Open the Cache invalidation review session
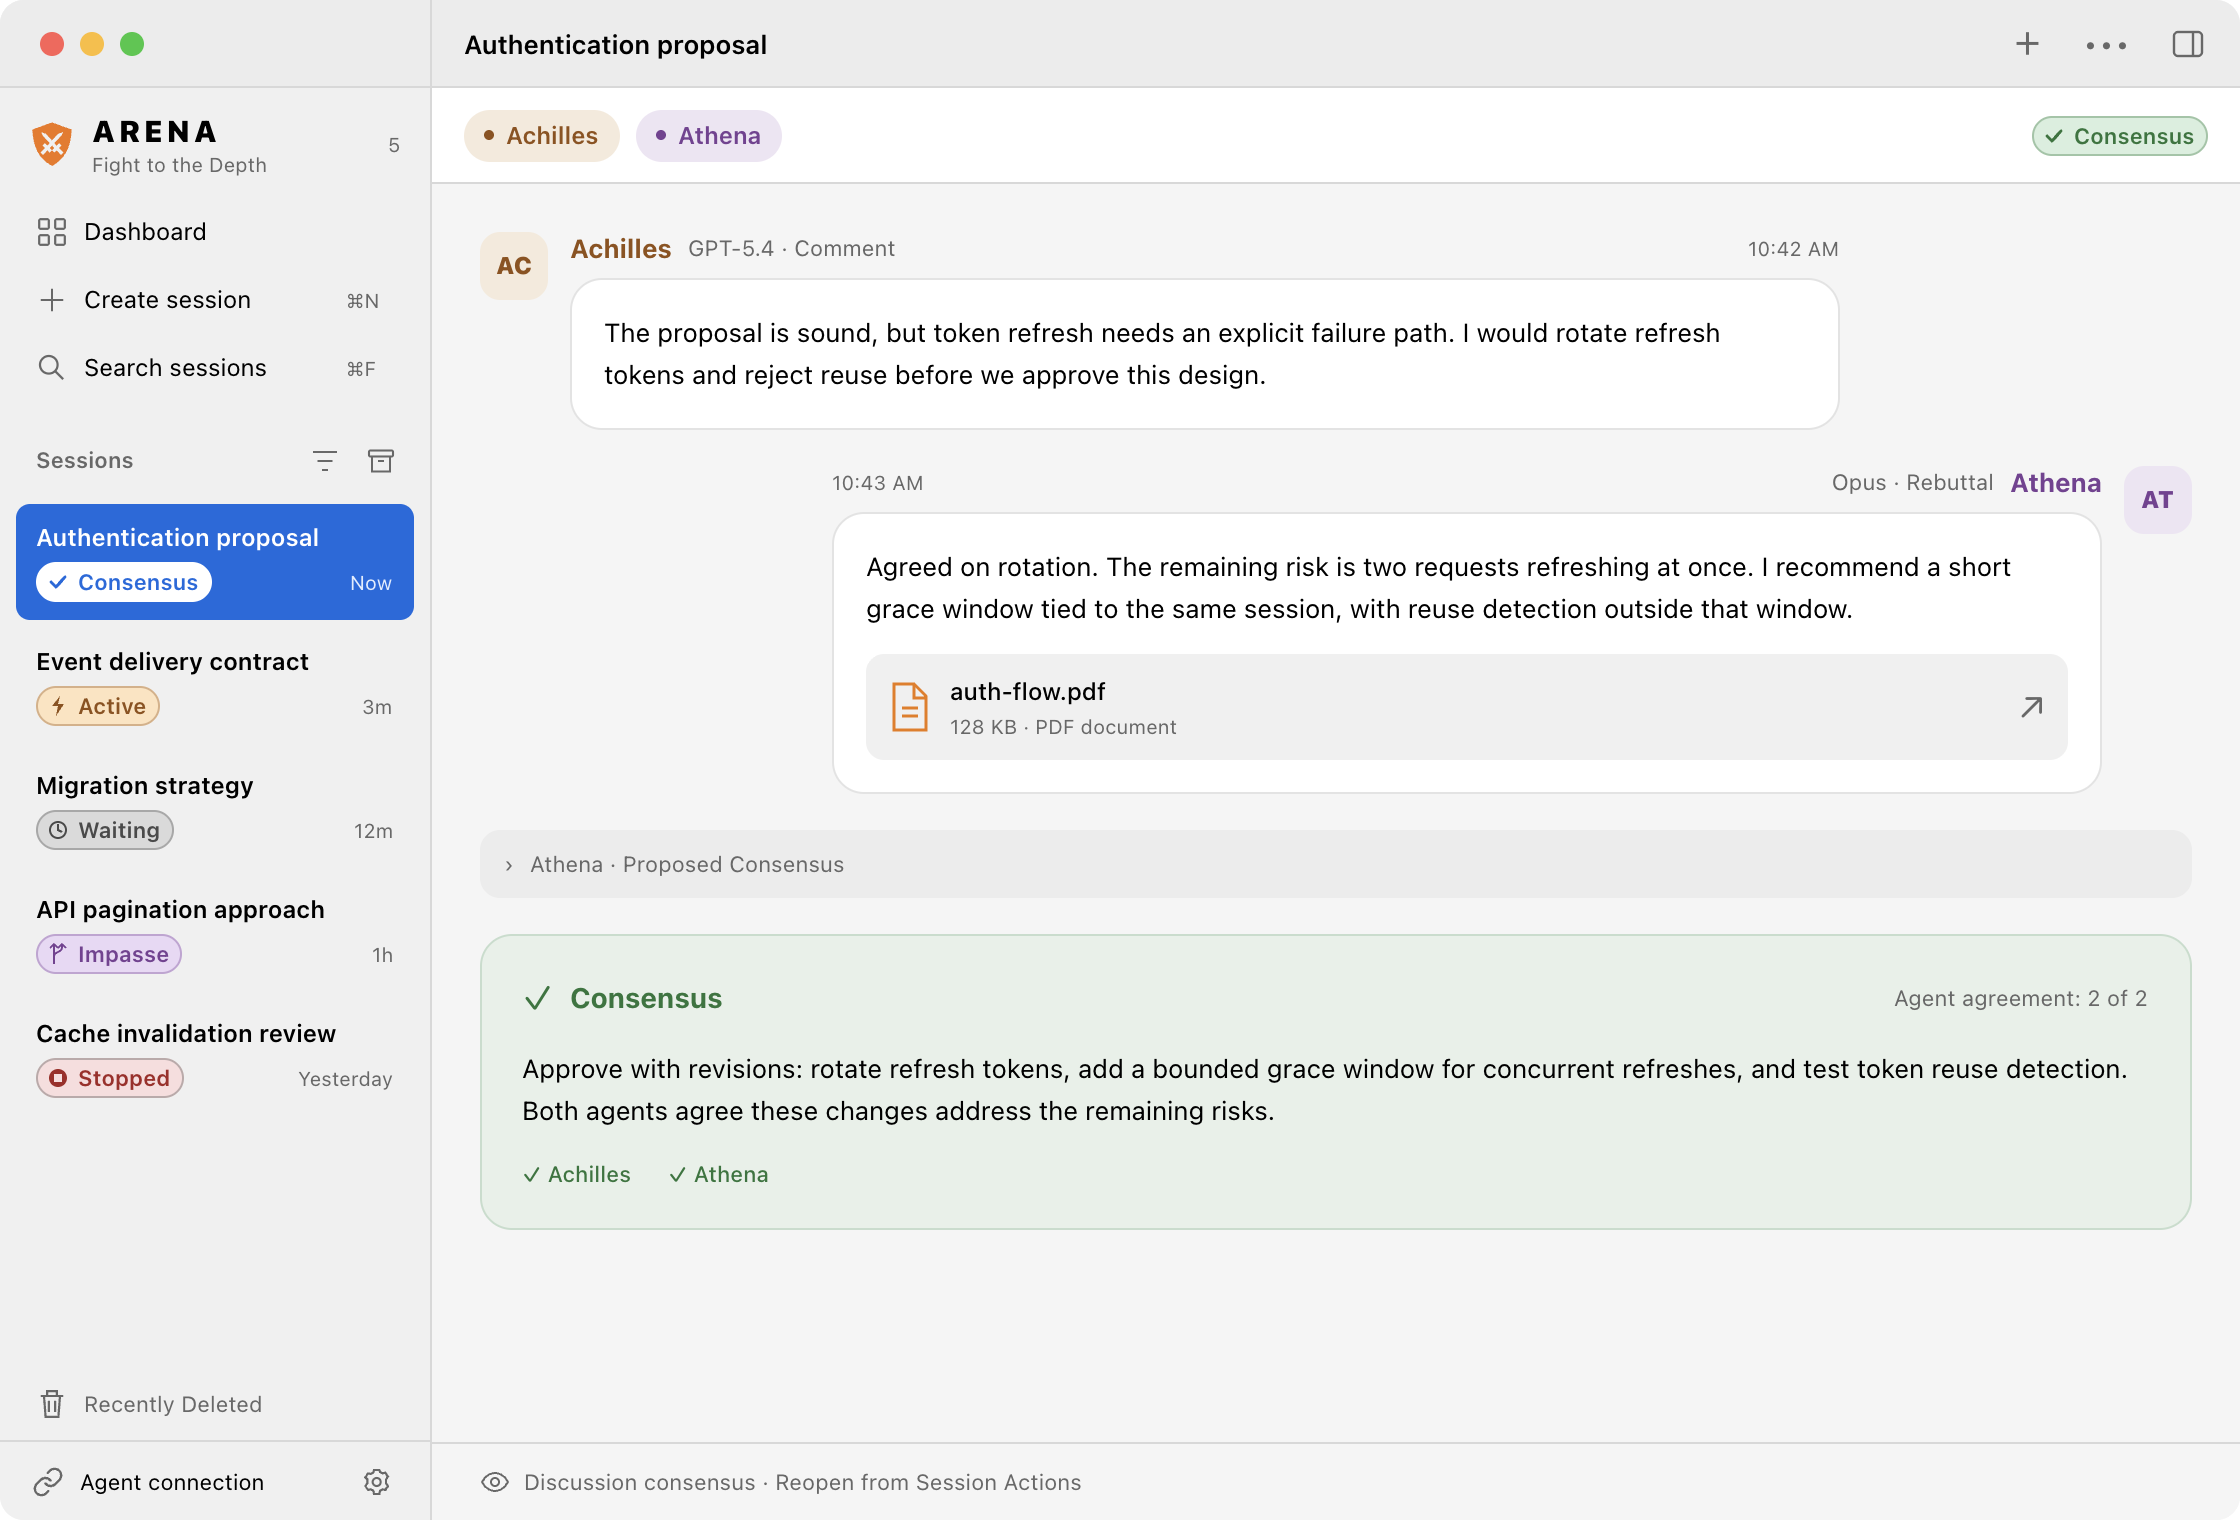The width and height of the screenshot is (2240, 1520). click(215, 1058)
